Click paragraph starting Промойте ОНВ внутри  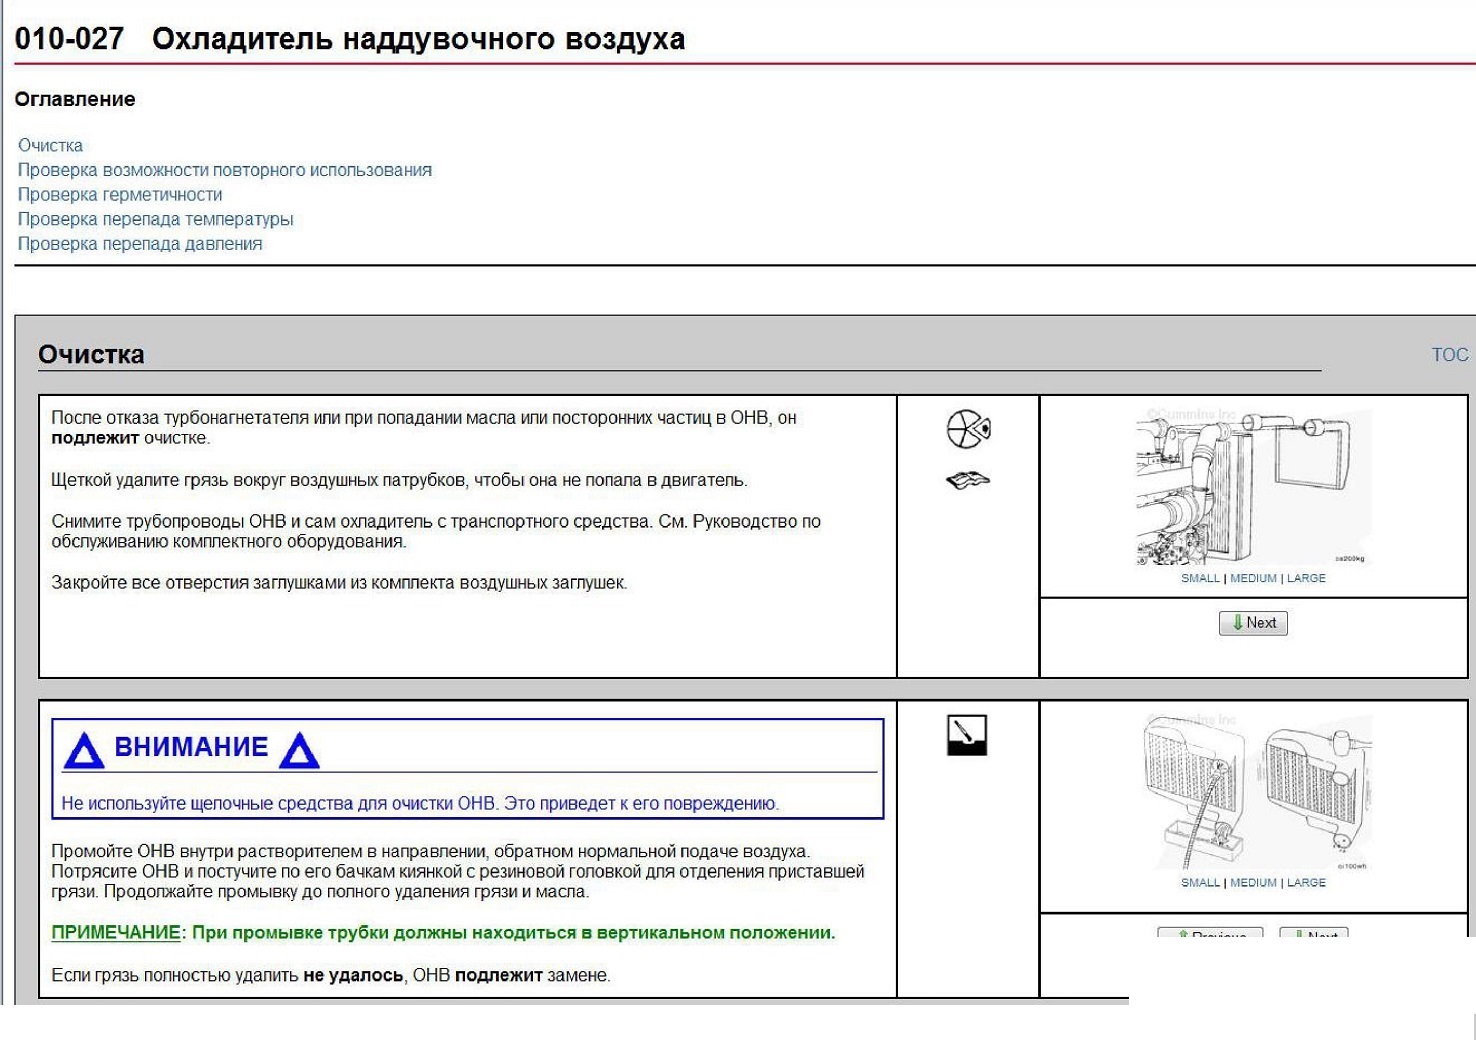[458, 872]
